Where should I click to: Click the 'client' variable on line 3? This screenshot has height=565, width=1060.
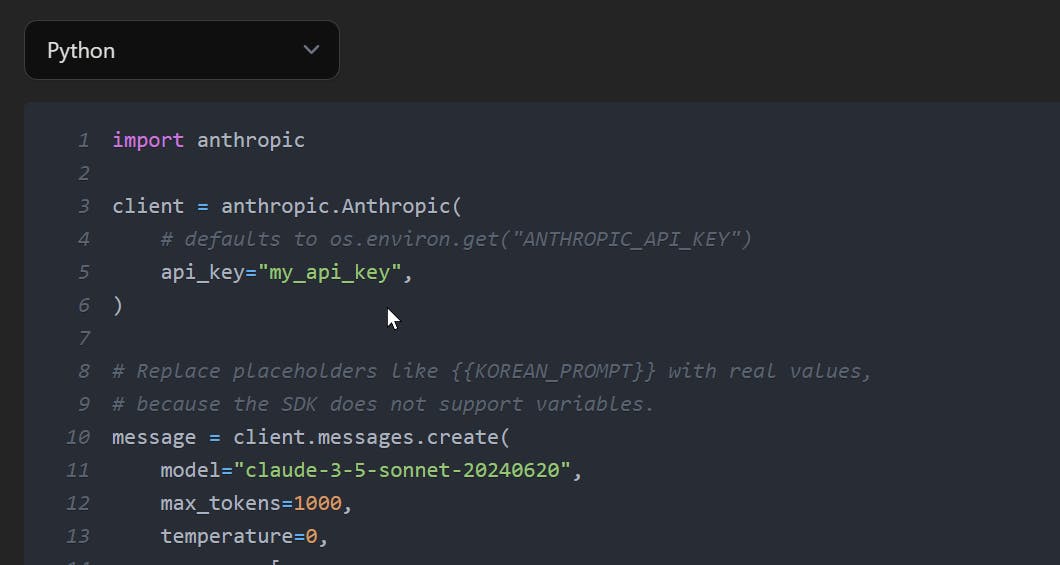click(x=148, y=206)
